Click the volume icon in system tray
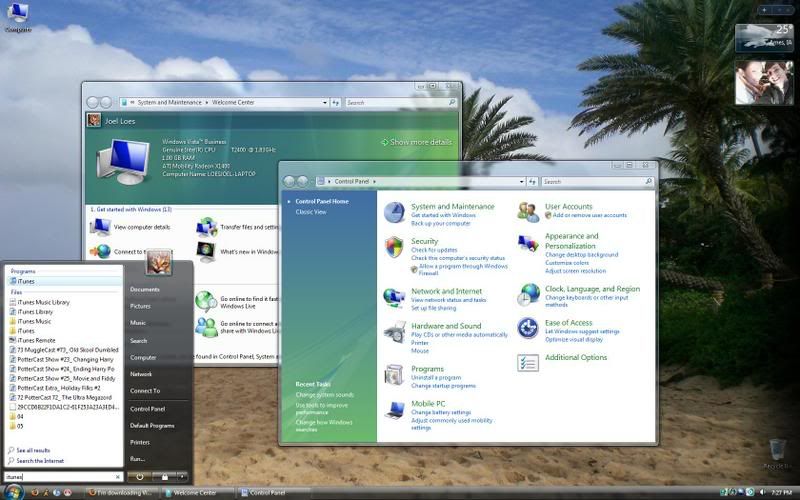Viewport: 800px width, 500px height. point(762,492)
